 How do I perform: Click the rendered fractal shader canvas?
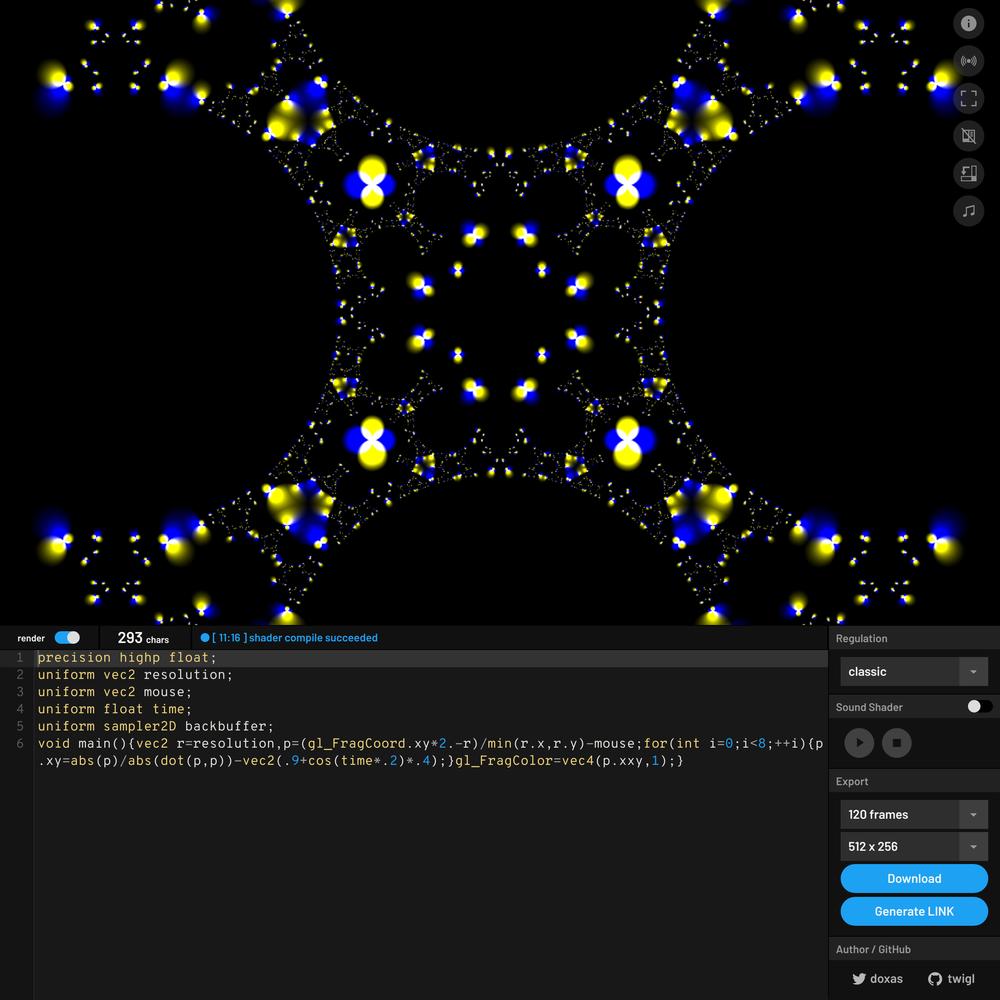coord(500,312)
